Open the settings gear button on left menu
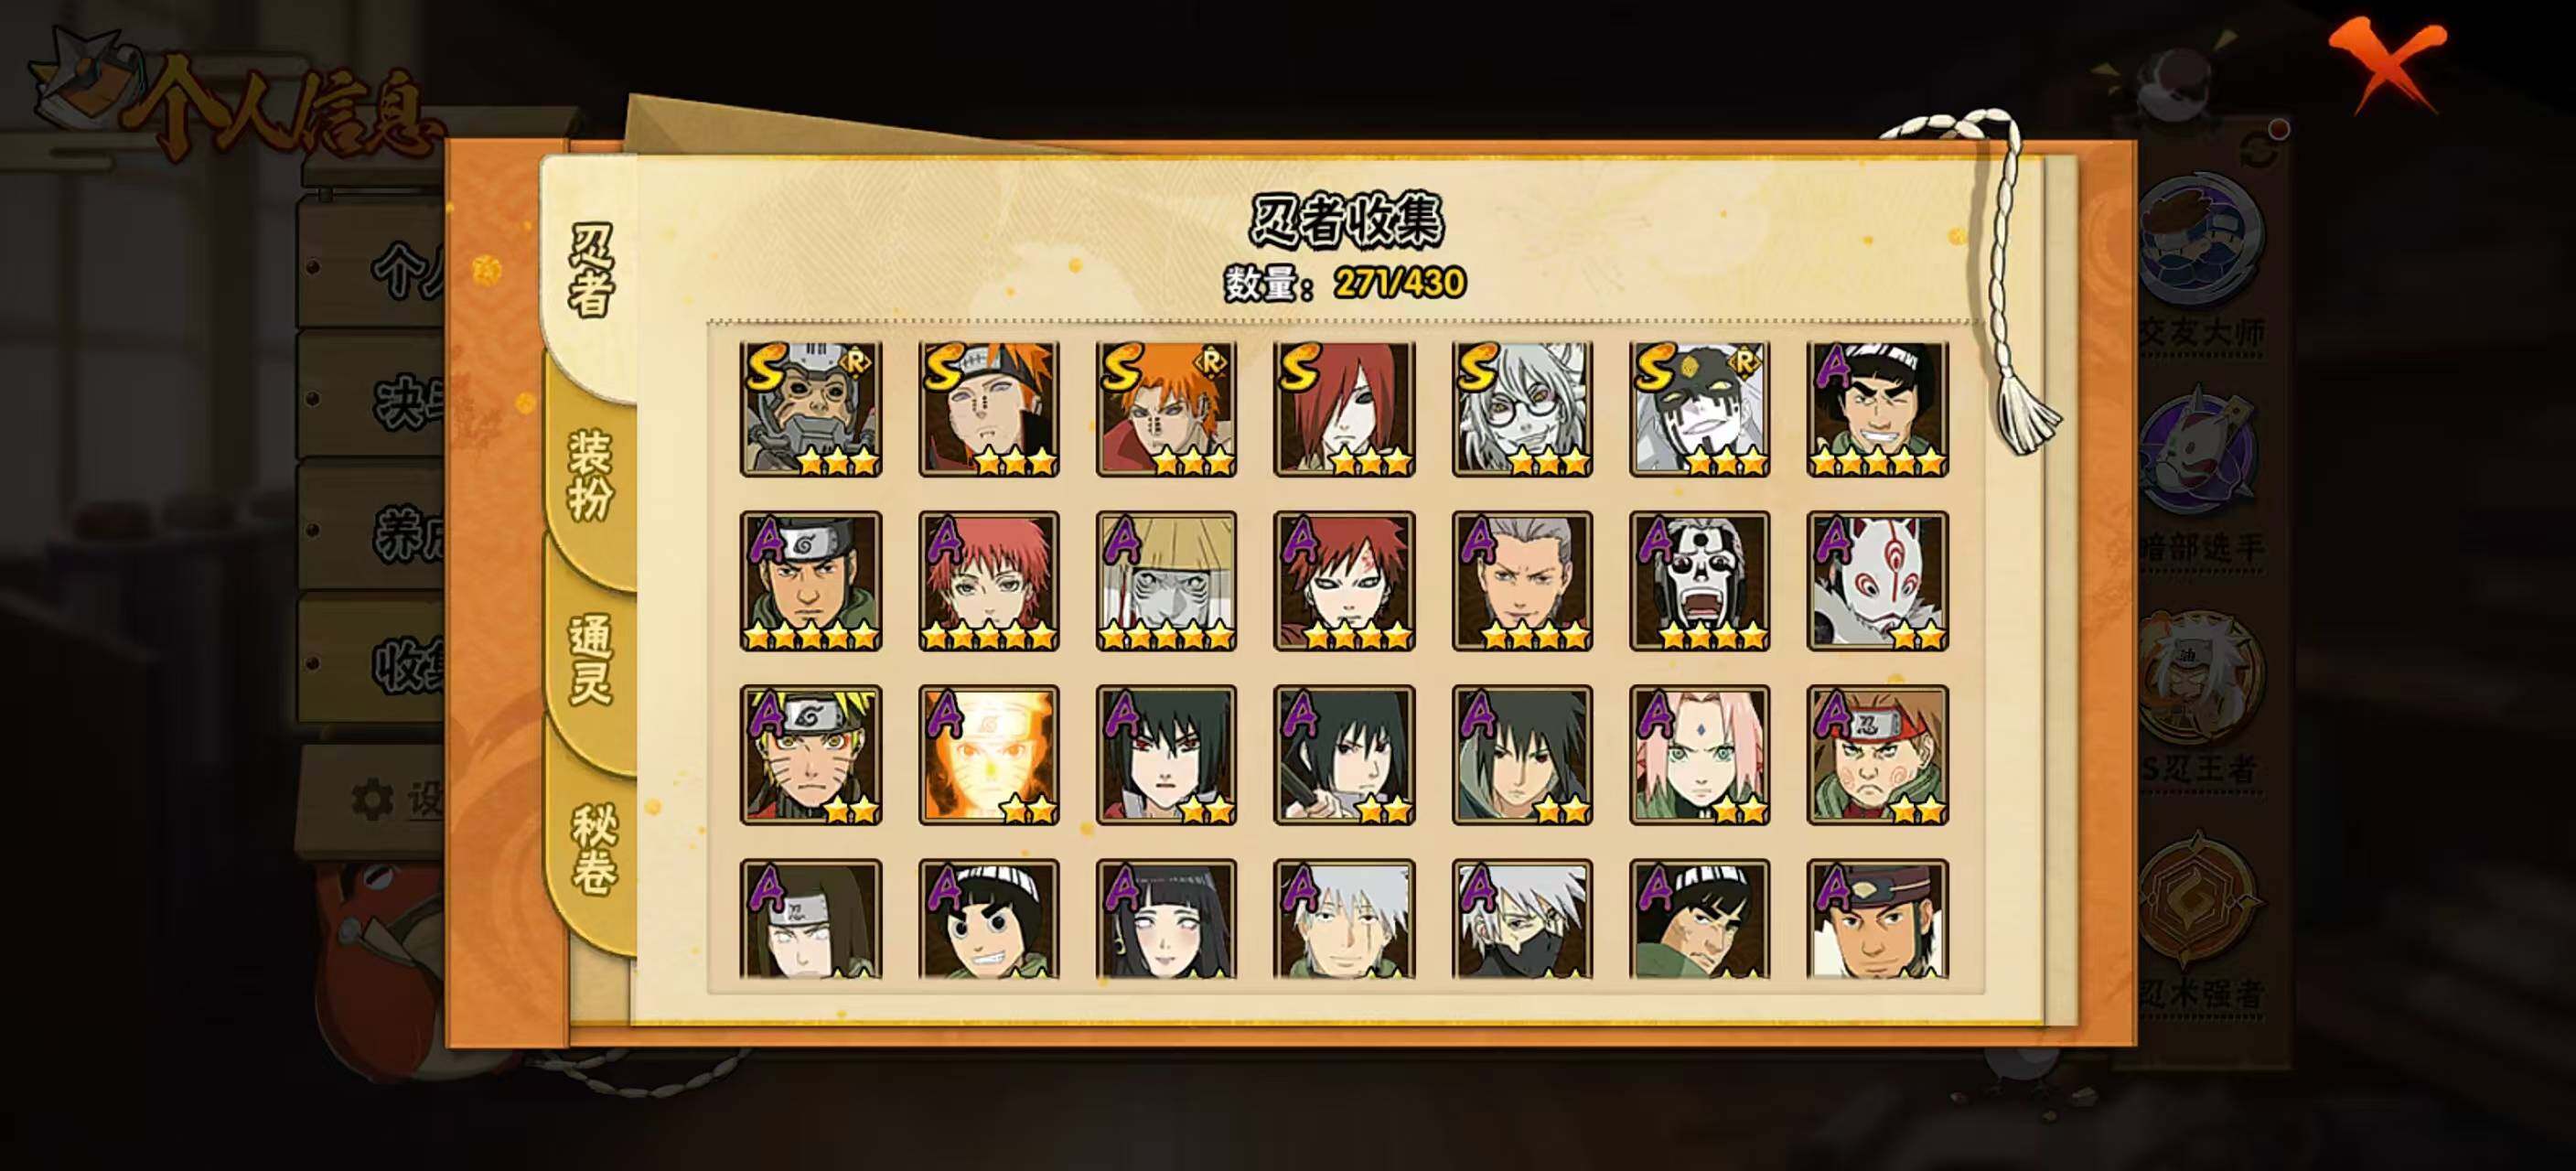The width and height of the screenshot is (2576, 1171). click(372, 800)
